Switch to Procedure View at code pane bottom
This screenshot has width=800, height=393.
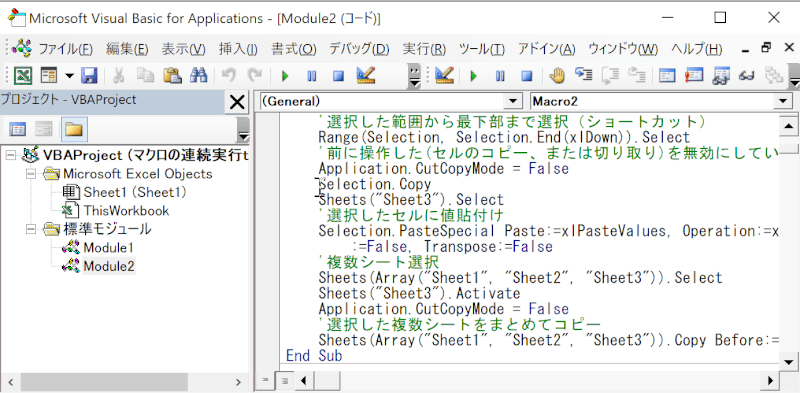[265, 380]
